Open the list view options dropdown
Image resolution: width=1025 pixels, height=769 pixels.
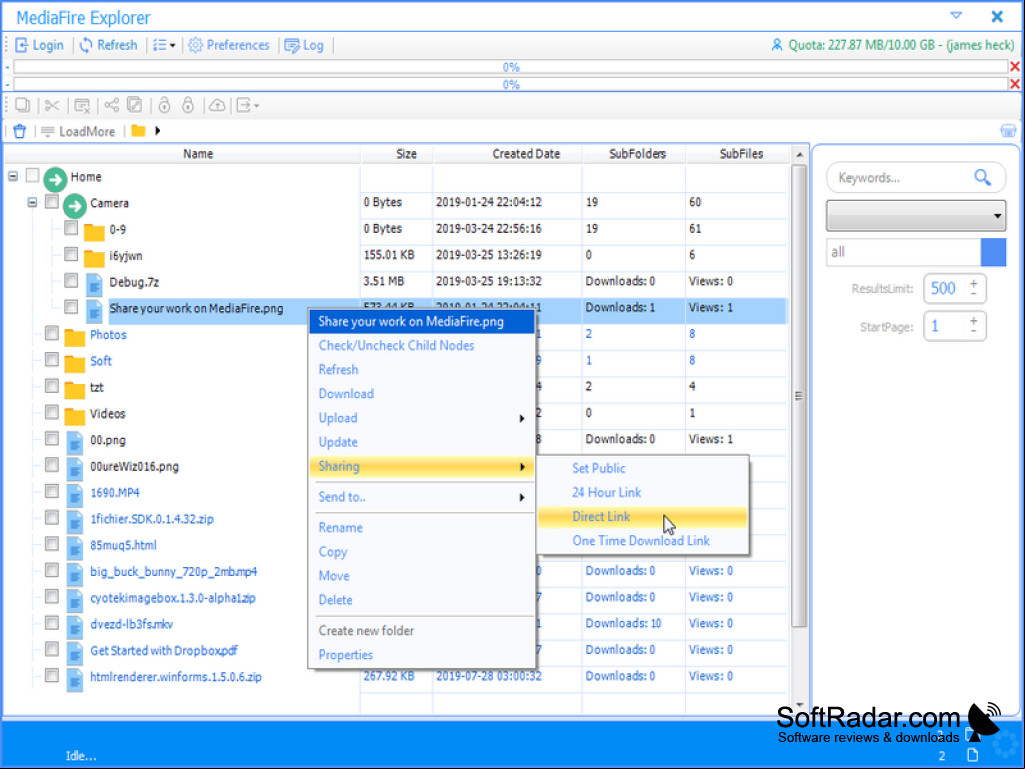click(x=164, y=45)
